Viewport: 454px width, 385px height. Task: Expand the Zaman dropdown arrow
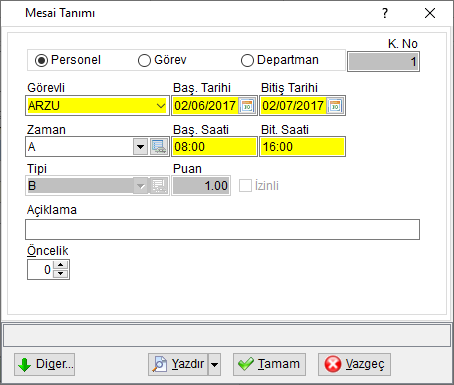click(x=140, y=147)
